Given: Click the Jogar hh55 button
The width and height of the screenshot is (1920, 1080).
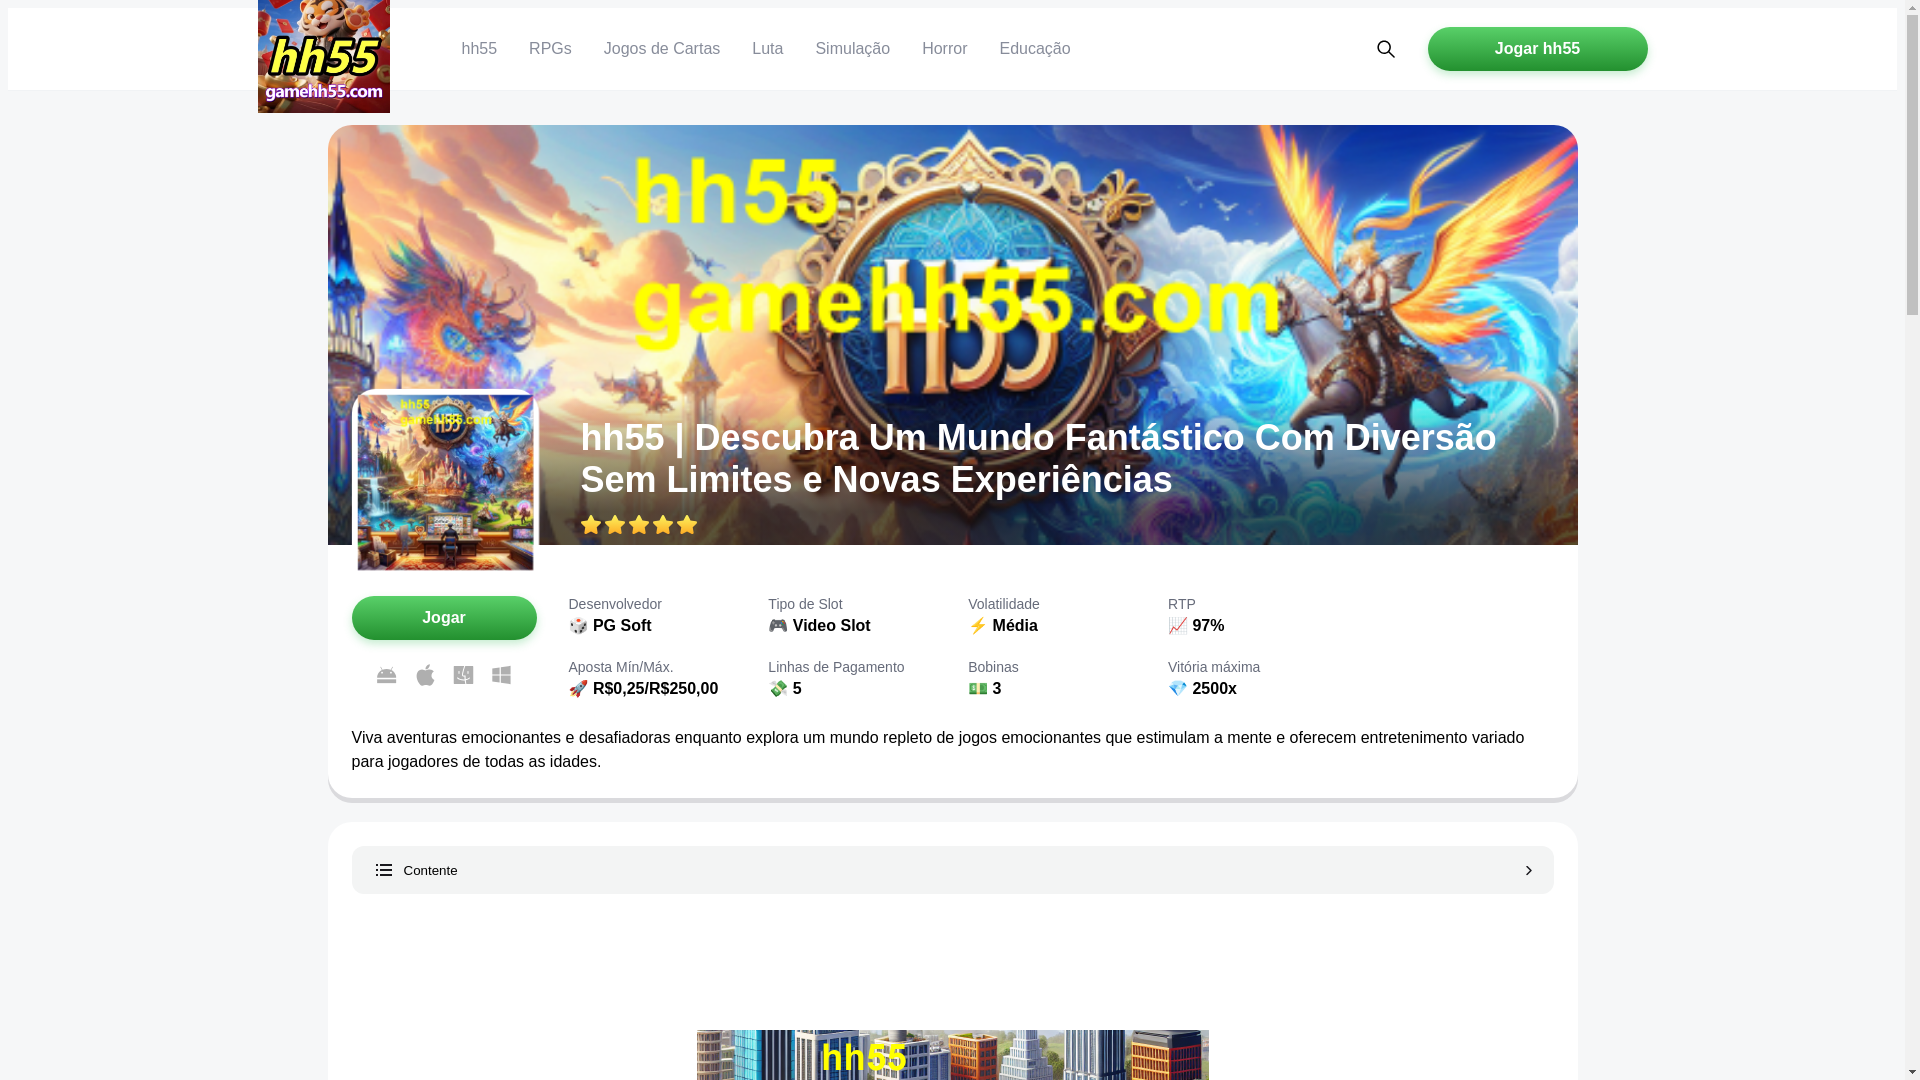Looking at the screenshot, I should click(1537, 49).
